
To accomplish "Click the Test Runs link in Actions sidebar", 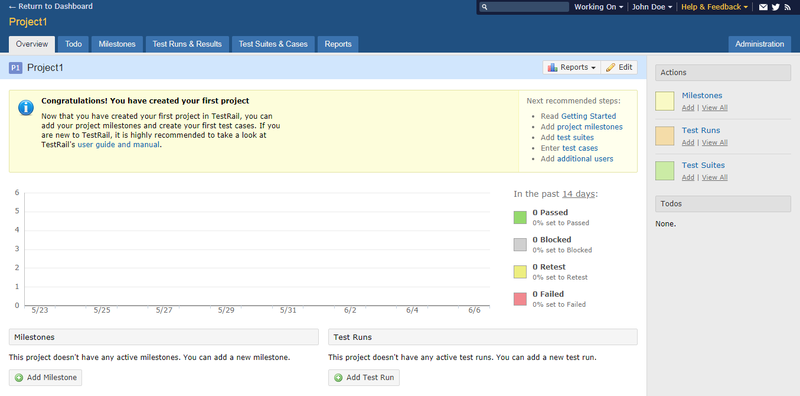I will pyautogui.click(x=701, y=130).
